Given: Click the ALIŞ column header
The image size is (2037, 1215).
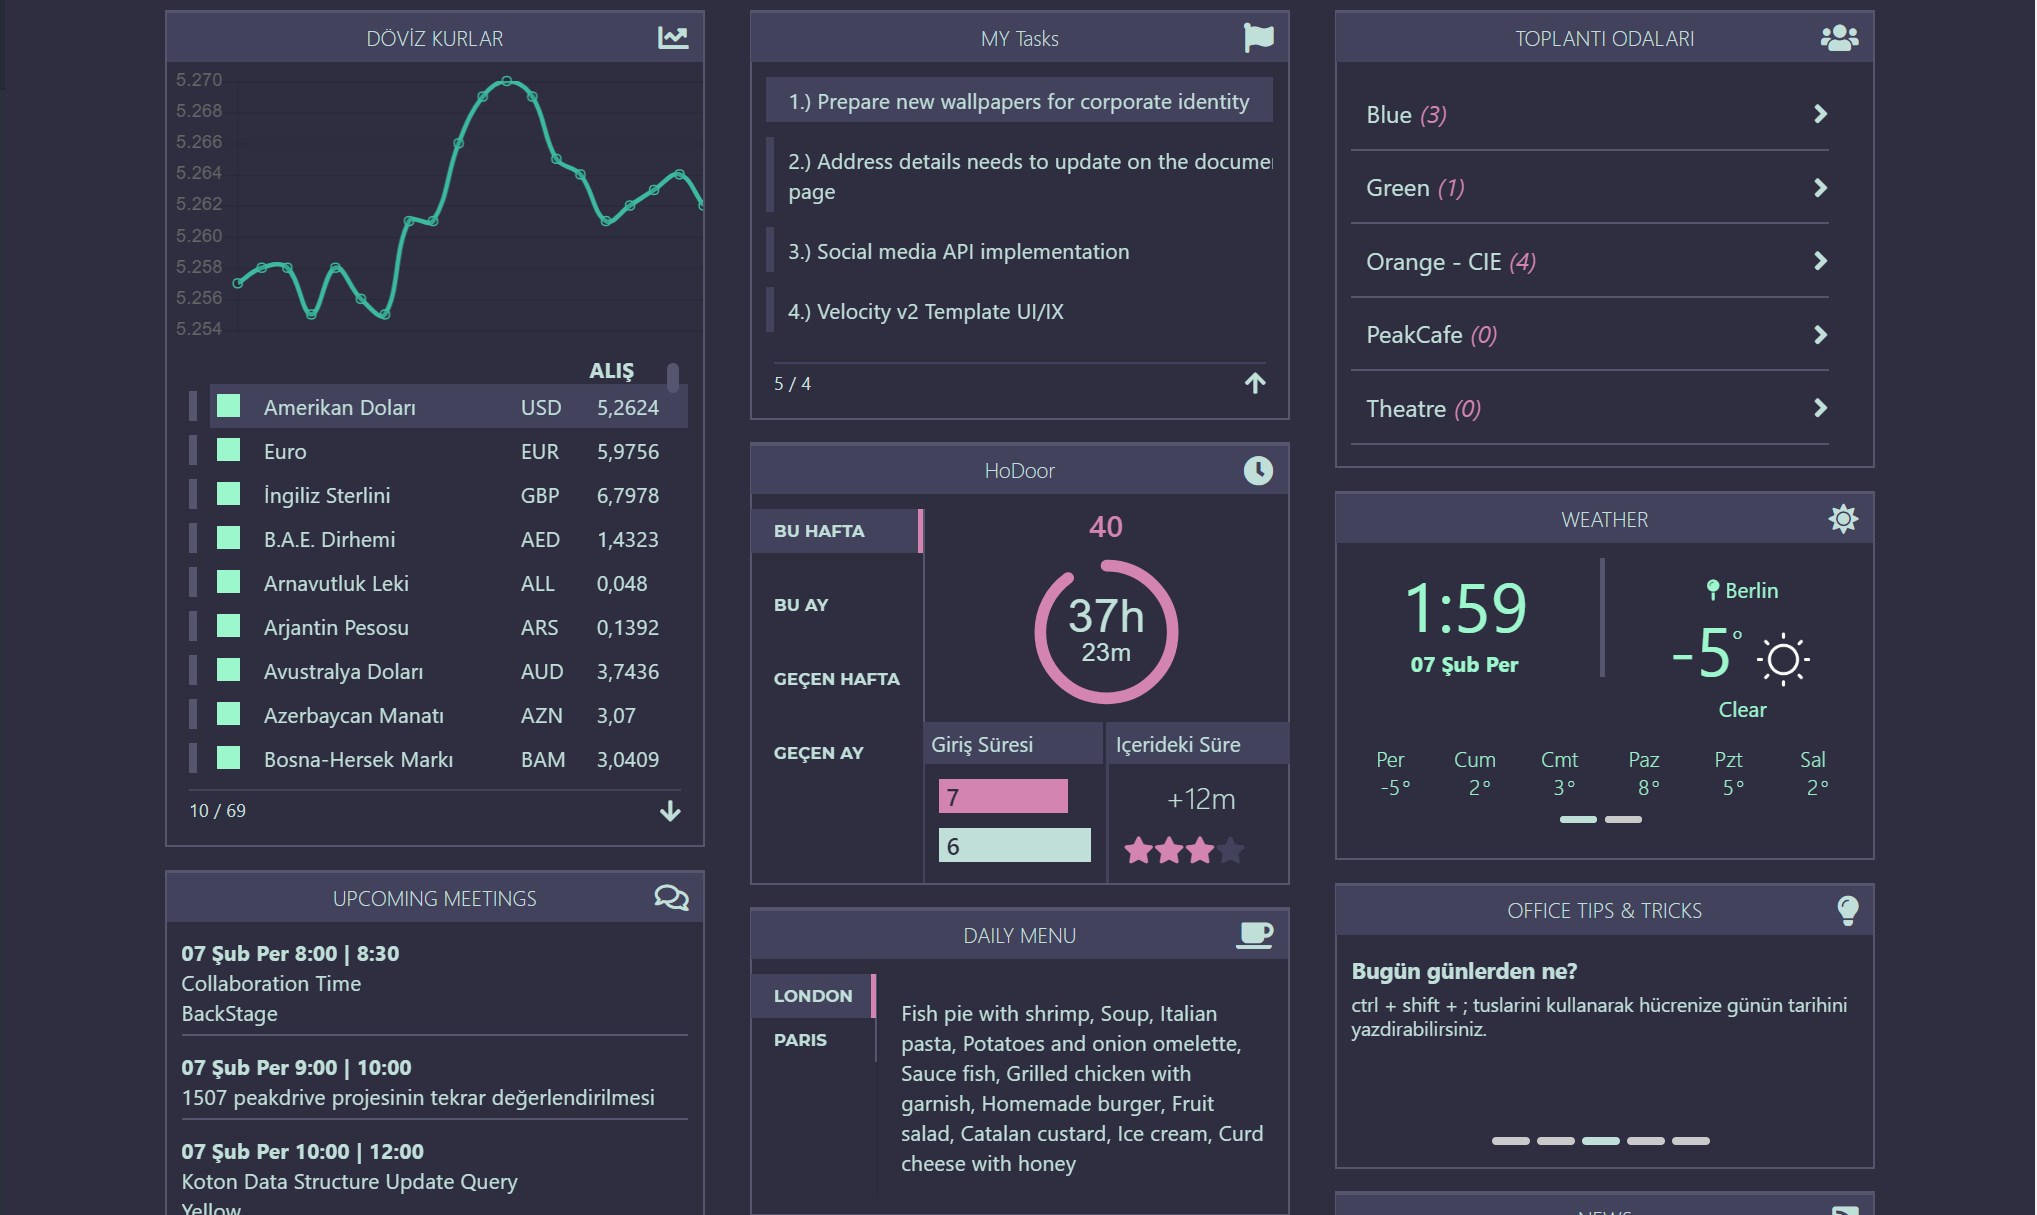Looking at the screenshot, I should coord(611,371).
